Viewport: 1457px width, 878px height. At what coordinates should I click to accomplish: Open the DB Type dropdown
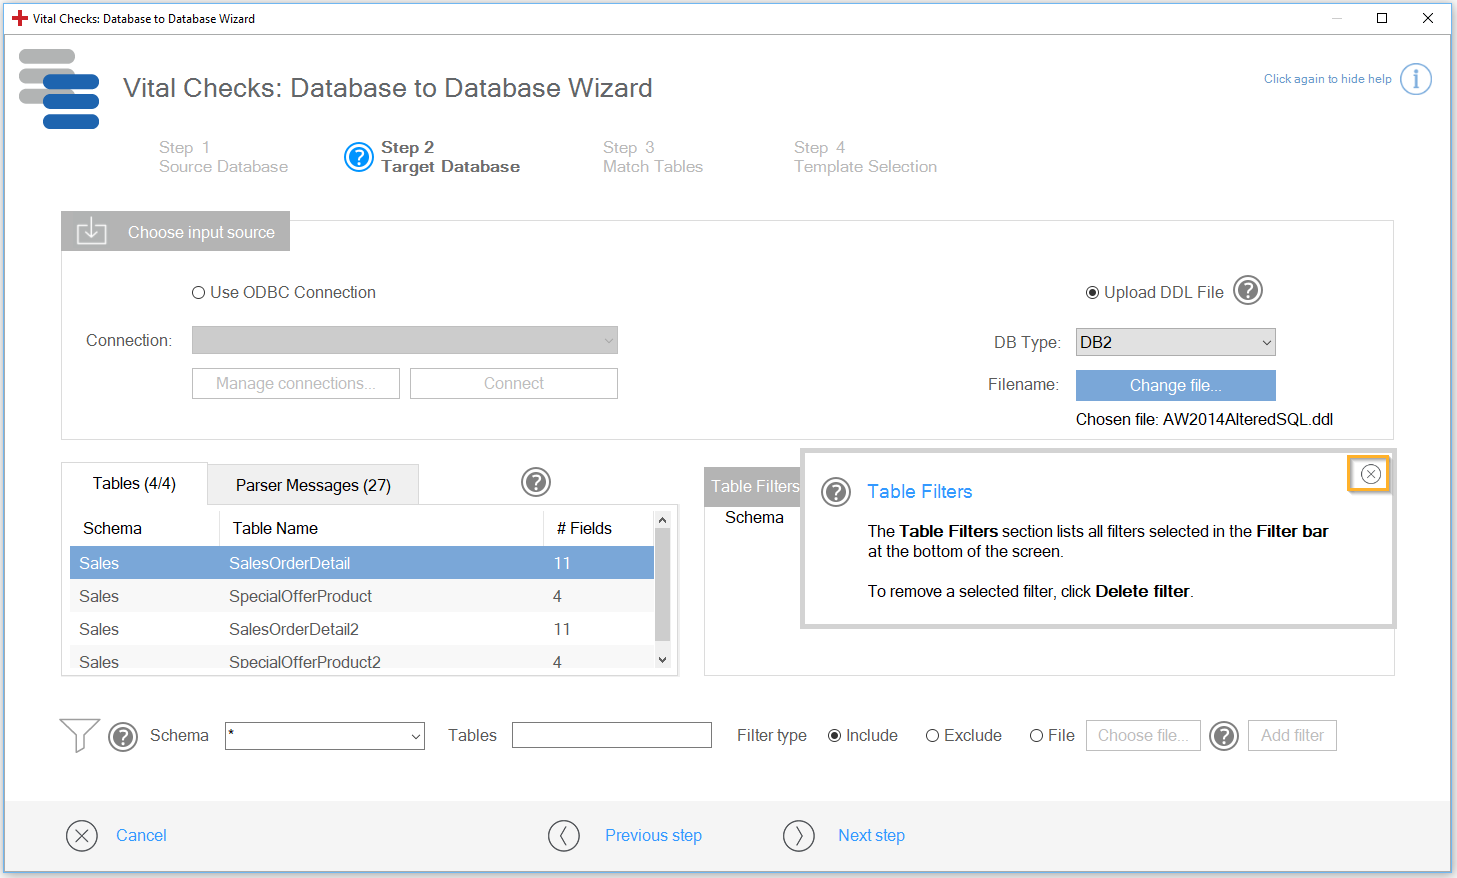(1175, 342)
